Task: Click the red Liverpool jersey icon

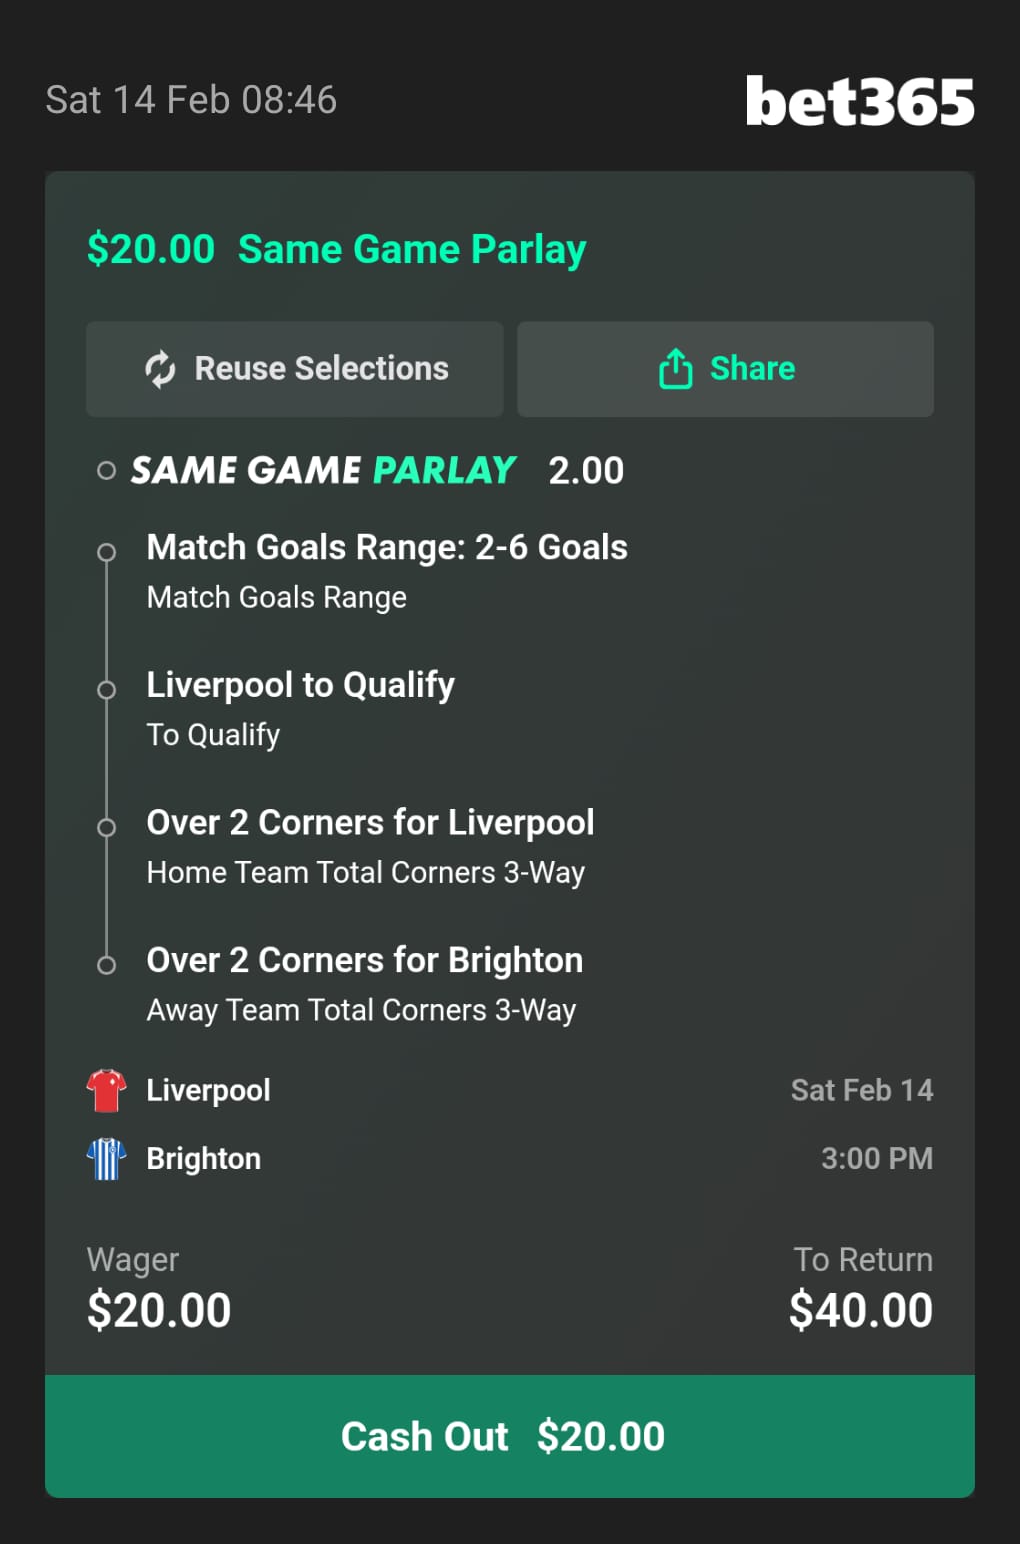Action: coord(106,1090)
